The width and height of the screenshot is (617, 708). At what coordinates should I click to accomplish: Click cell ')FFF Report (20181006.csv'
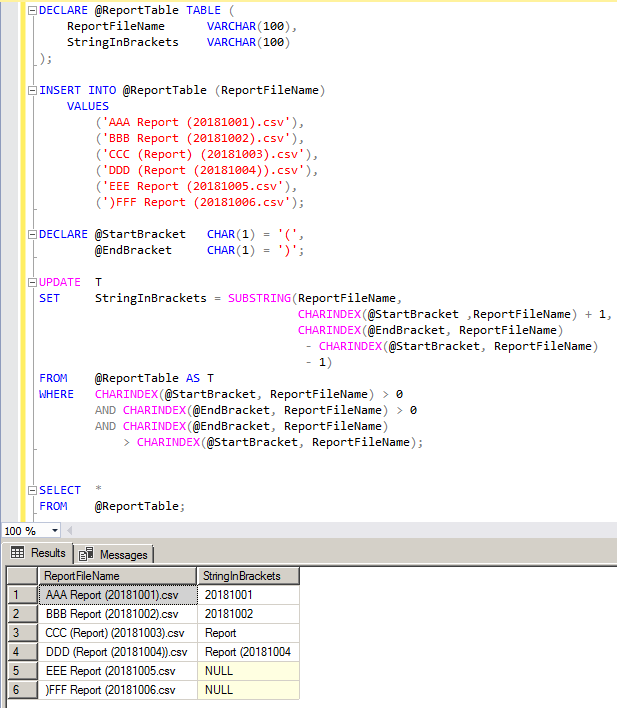tap(118, 689)
